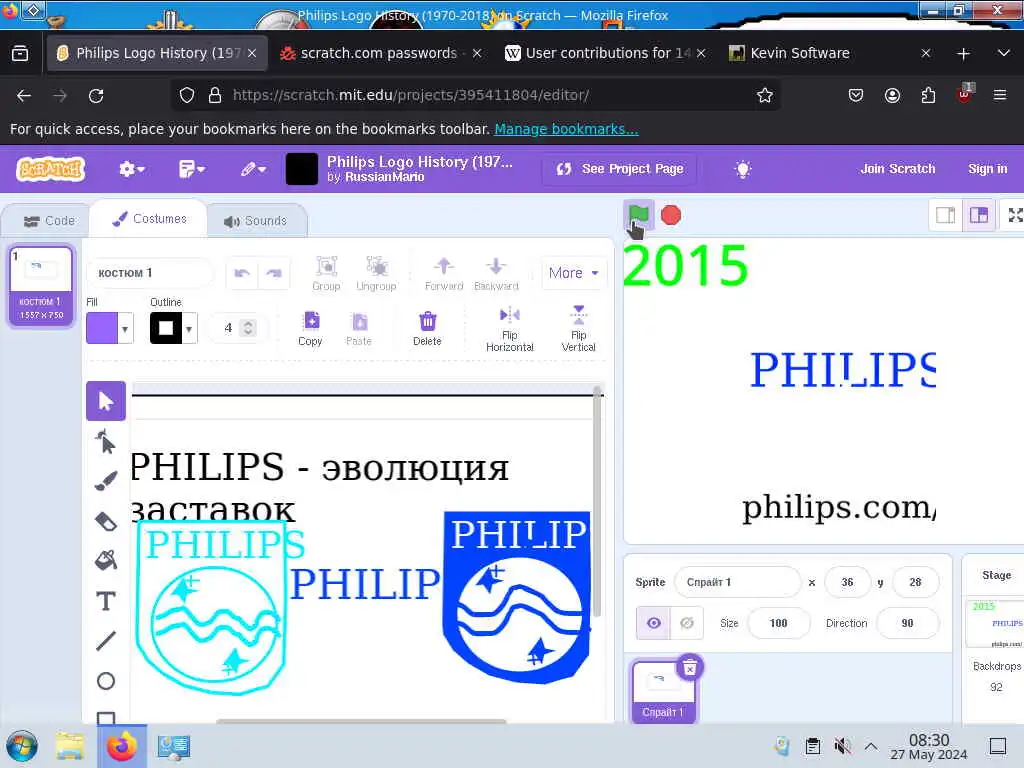Choose the Line tool
The image size is (1024, 768).
(106, 641)
